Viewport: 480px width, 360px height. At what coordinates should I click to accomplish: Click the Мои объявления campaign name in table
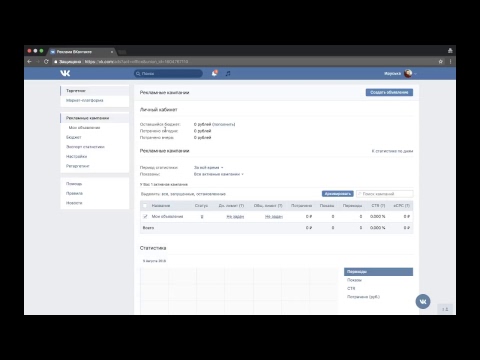click(x=167, y=217)
